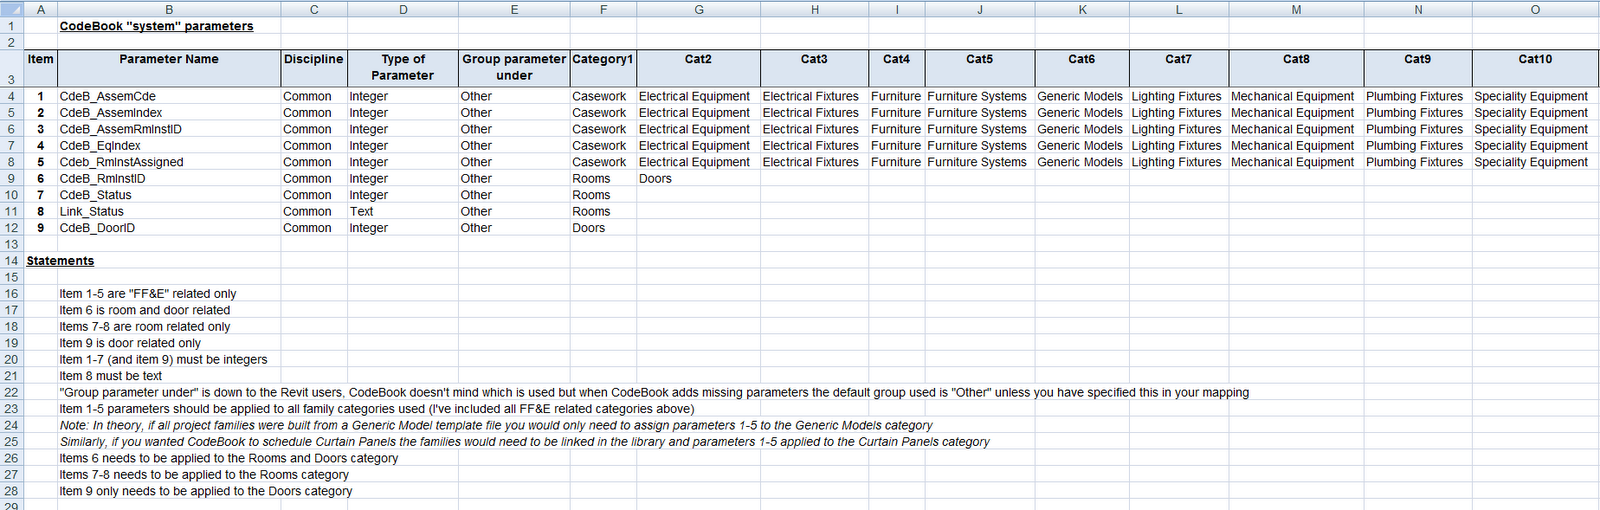
Task: Select column header G
Action: (x=698, y=9)
